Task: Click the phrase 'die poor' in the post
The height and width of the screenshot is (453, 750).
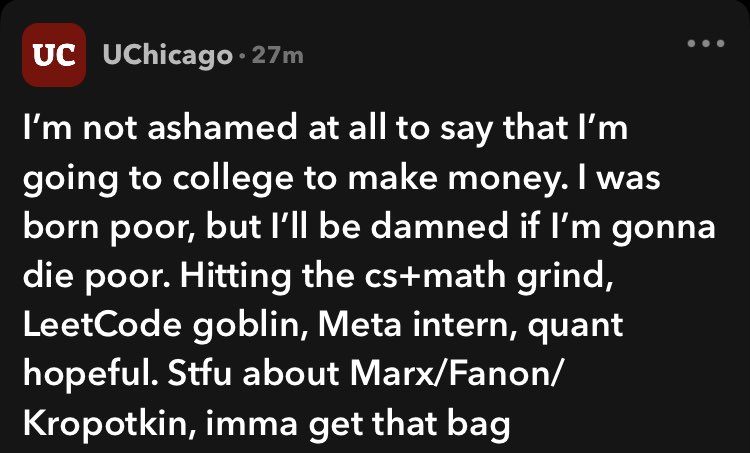Action: click(x=96, y=276)
